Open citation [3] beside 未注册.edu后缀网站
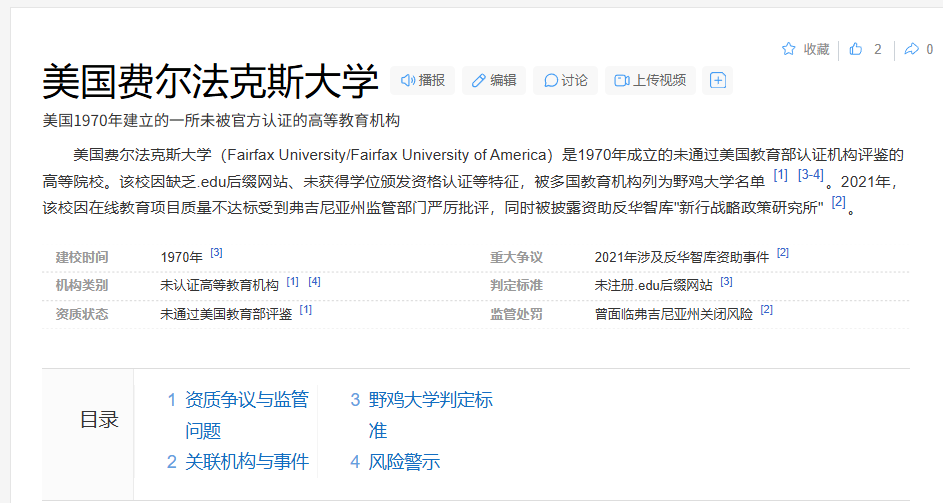Image resolution: width=943 pixels, height=503 pixels. click(726, 282)
